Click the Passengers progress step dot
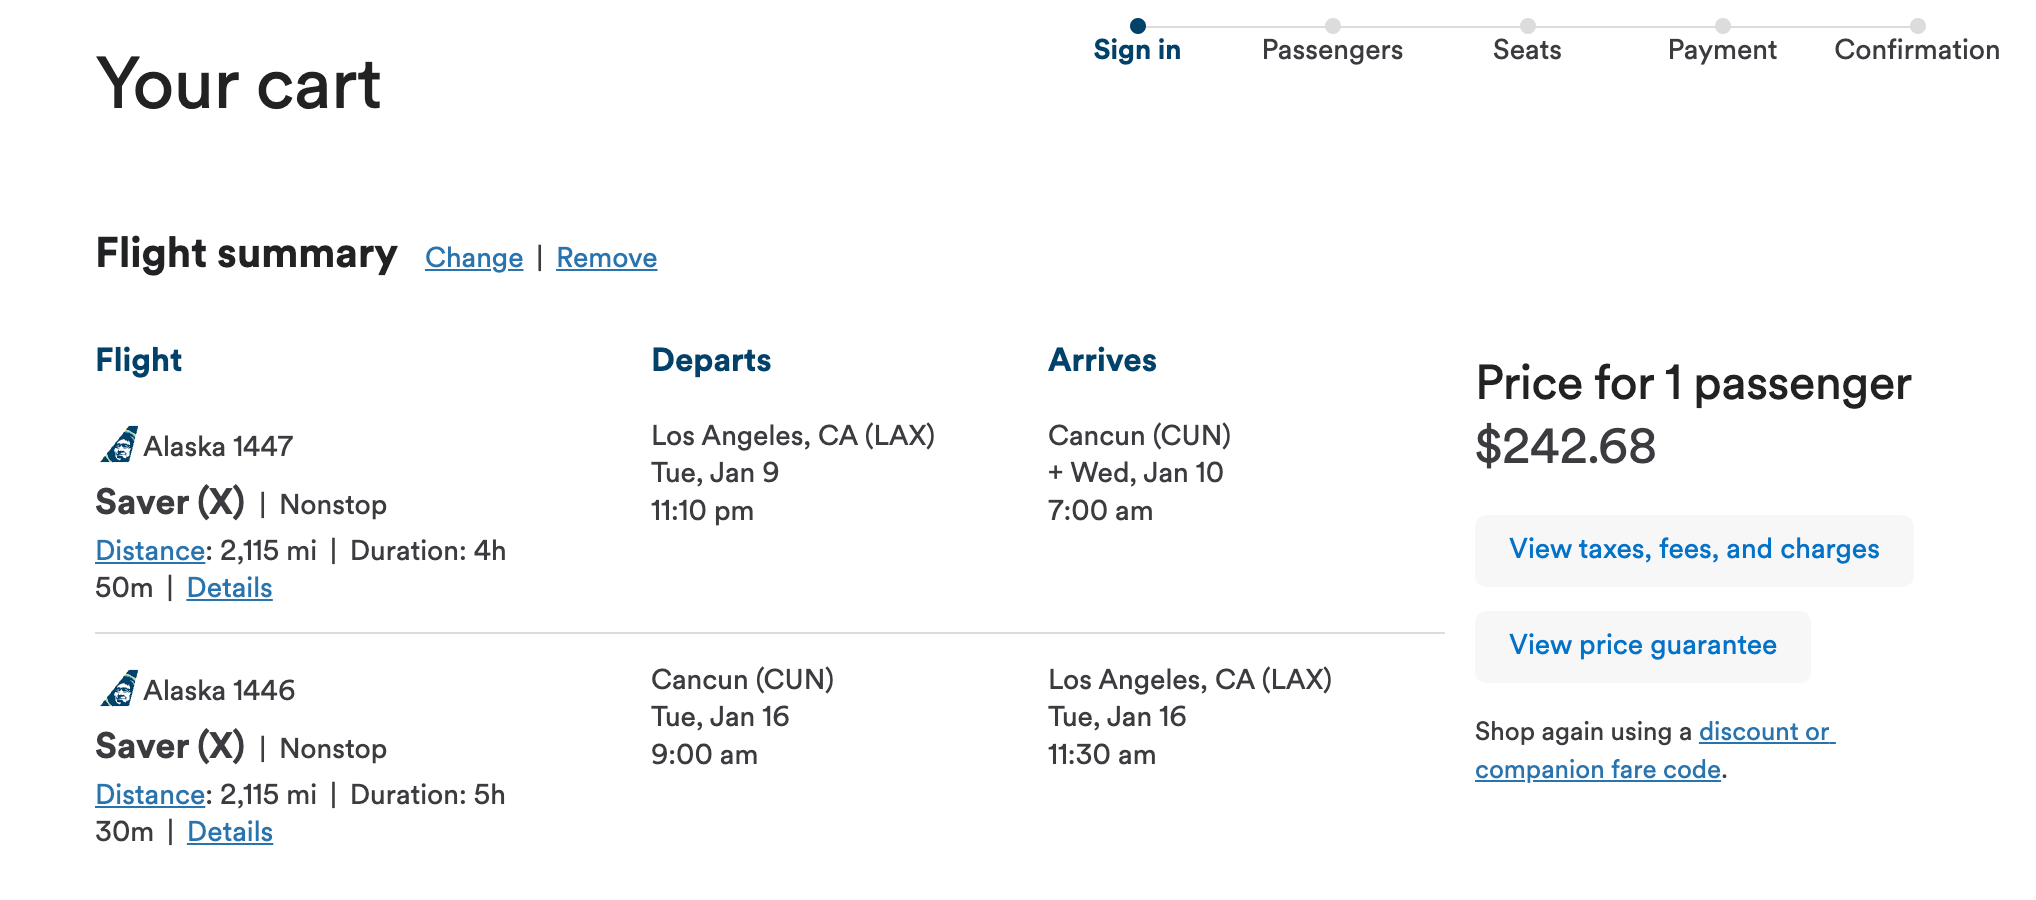 pyautogui.click(x=1332, y=26)
